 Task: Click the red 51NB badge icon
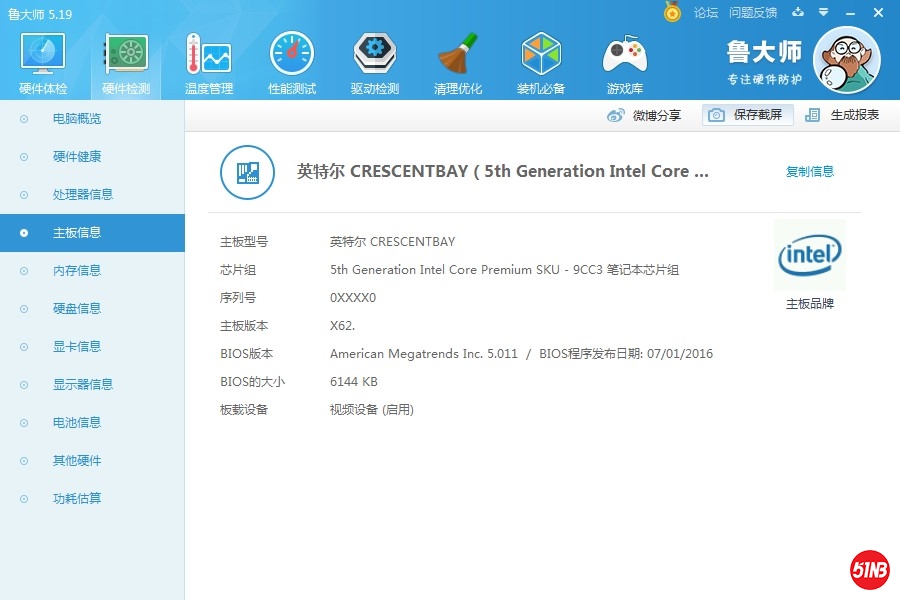point(870,570)
